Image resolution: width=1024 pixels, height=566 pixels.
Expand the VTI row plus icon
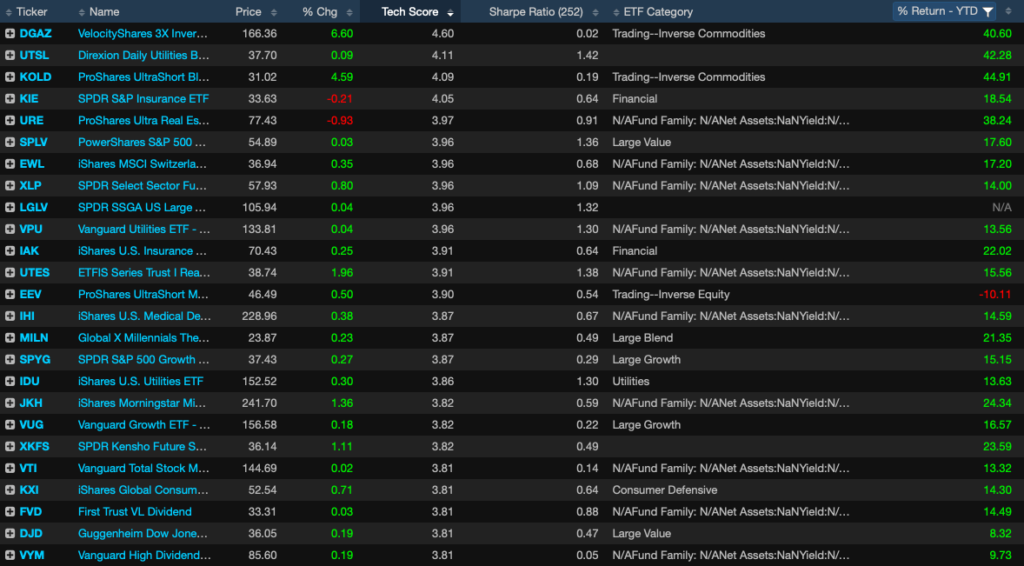(x=10, y=469)
